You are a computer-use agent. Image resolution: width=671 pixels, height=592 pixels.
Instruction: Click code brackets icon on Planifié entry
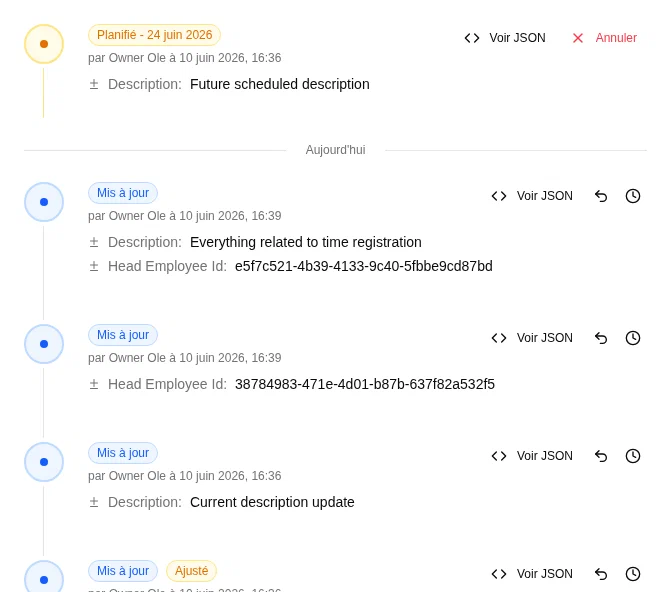(x=472, y=38)
